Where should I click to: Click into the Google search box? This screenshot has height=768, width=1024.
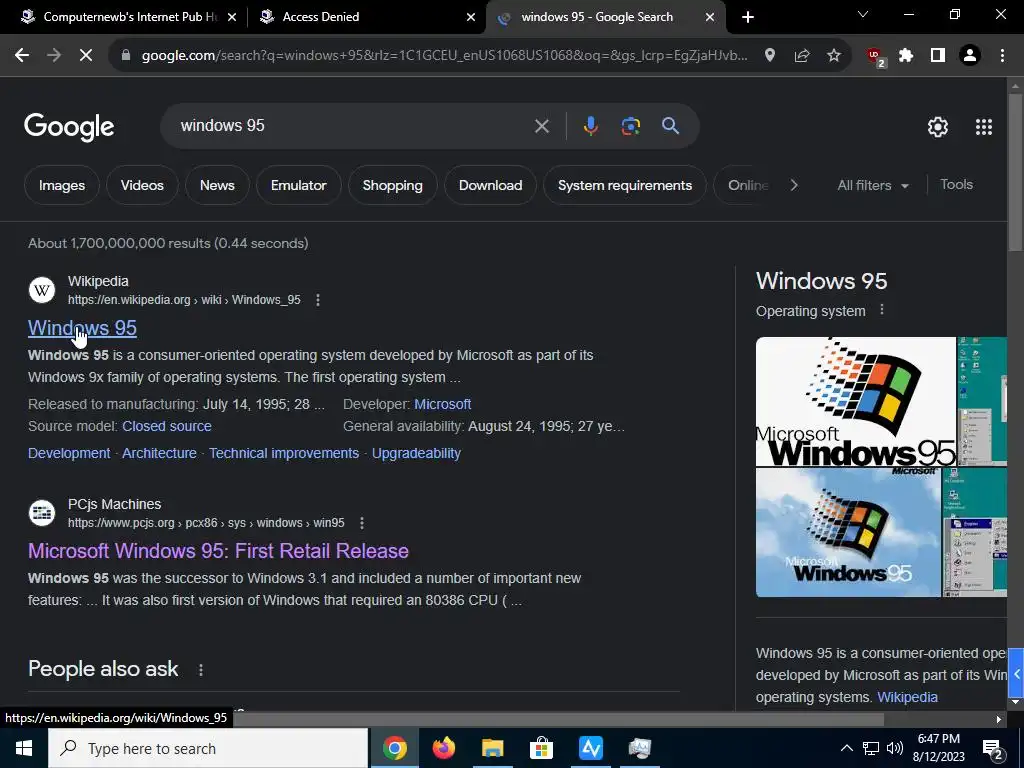point(353,126)
